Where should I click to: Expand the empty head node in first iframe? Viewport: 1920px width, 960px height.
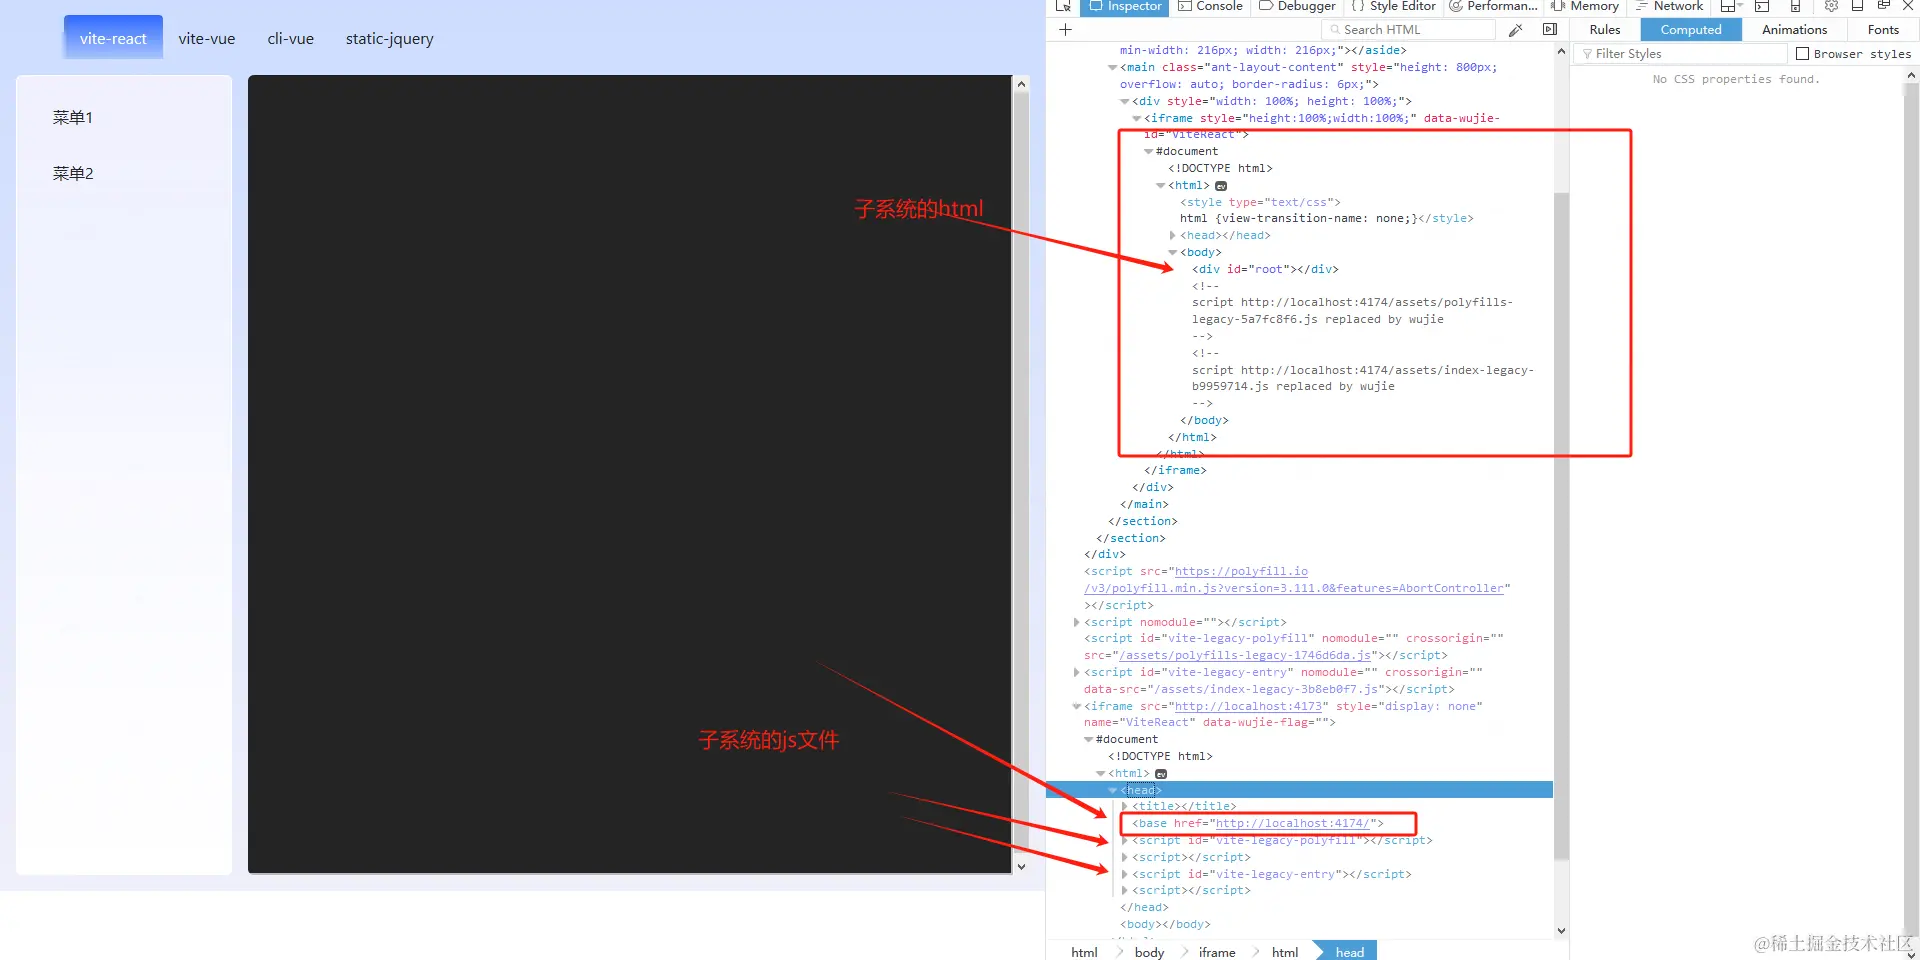(1172, 236)
